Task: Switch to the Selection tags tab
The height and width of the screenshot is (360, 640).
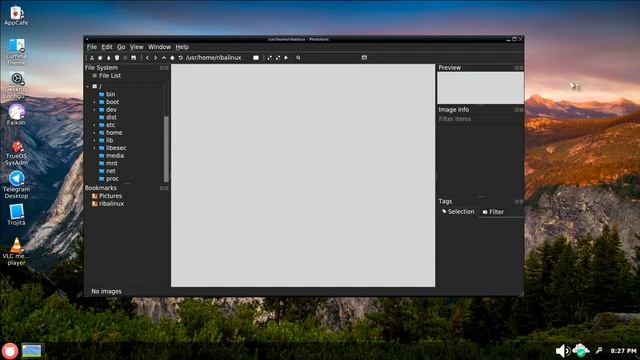Action: click(458, 212)
